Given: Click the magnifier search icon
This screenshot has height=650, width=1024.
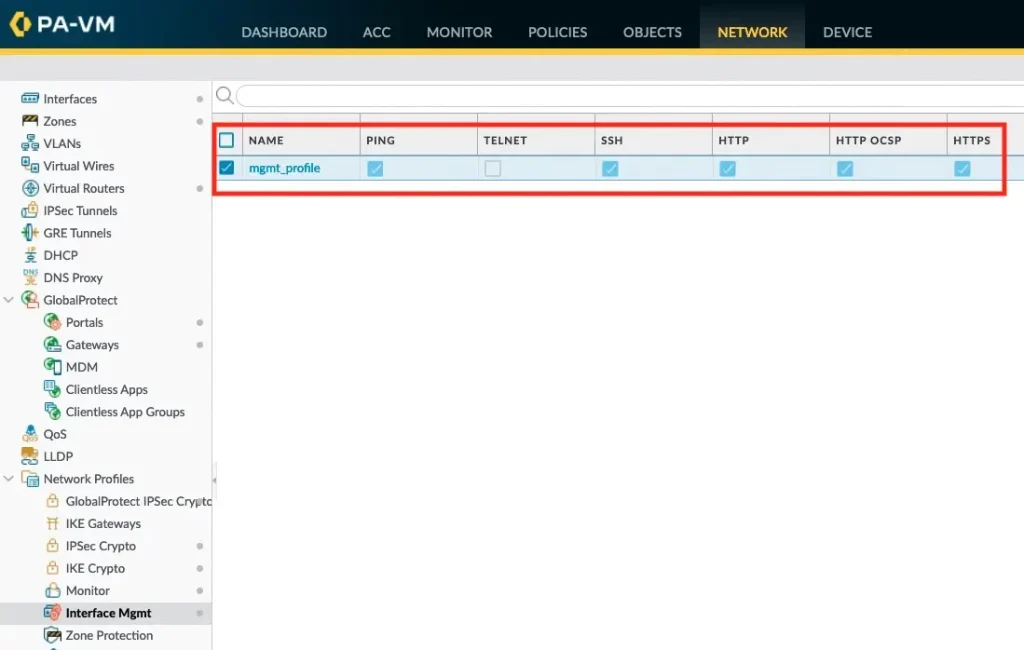Looking at the screenshot, I should pyautogui.click(x=225, y=95).
